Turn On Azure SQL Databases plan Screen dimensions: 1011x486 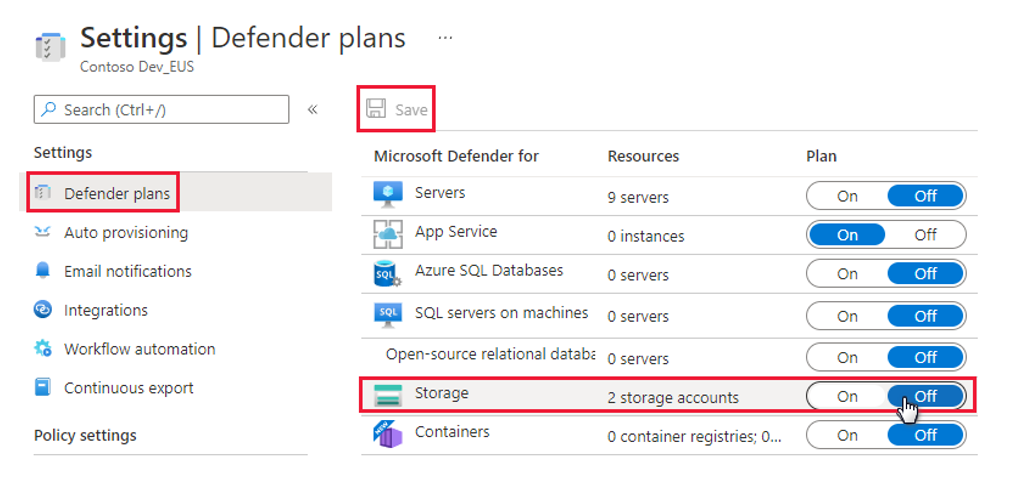pyautogui.click(x=847, y=274)
